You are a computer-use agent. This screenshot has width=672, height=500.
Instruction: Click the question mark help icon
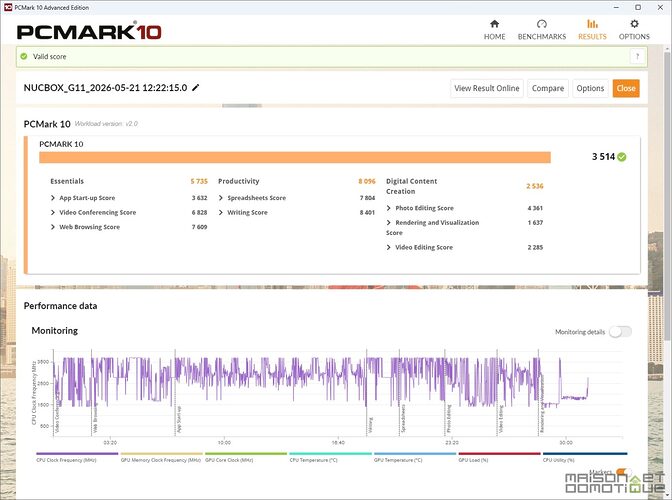pyautogui.click(x=637, y=57)
